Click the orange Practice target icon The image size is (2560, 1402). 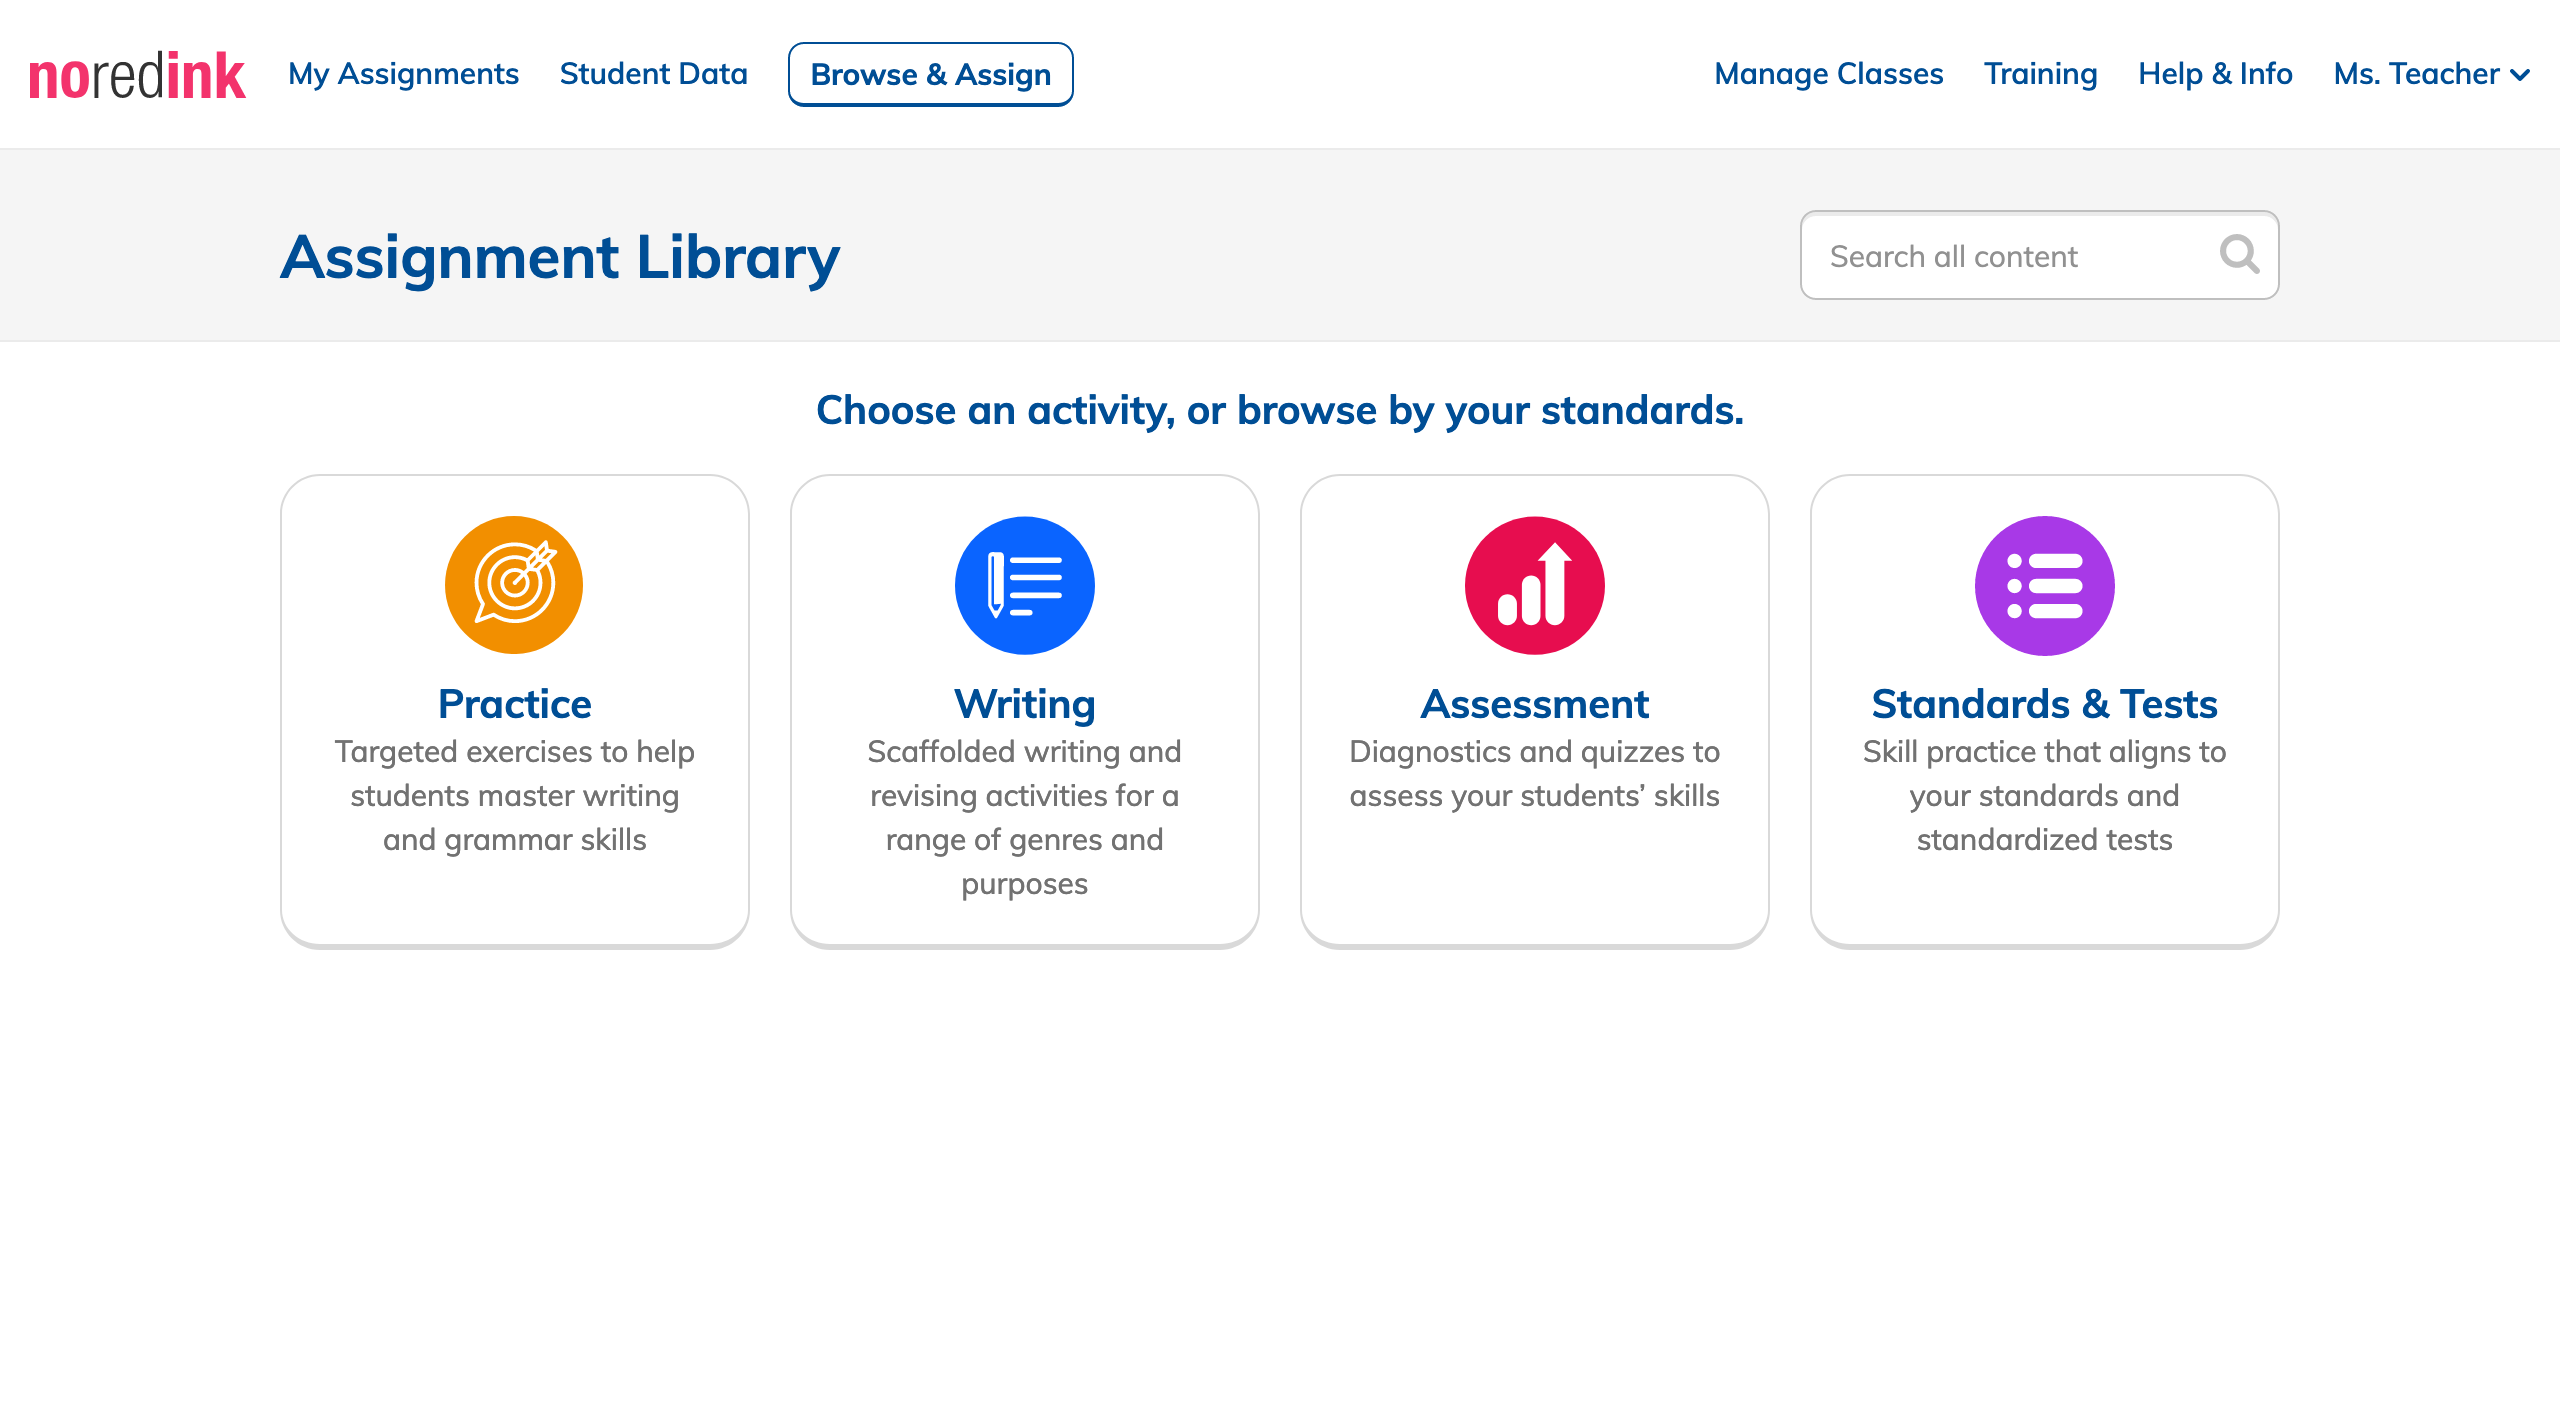(514, 585)
